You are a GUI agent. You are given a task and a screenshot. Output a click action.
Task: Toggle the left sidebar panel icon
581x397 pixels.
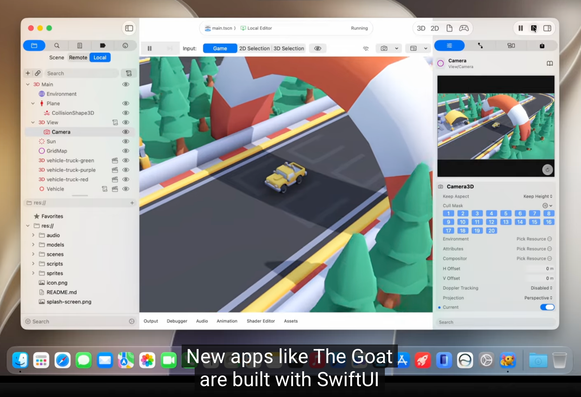tap(129, 28)
